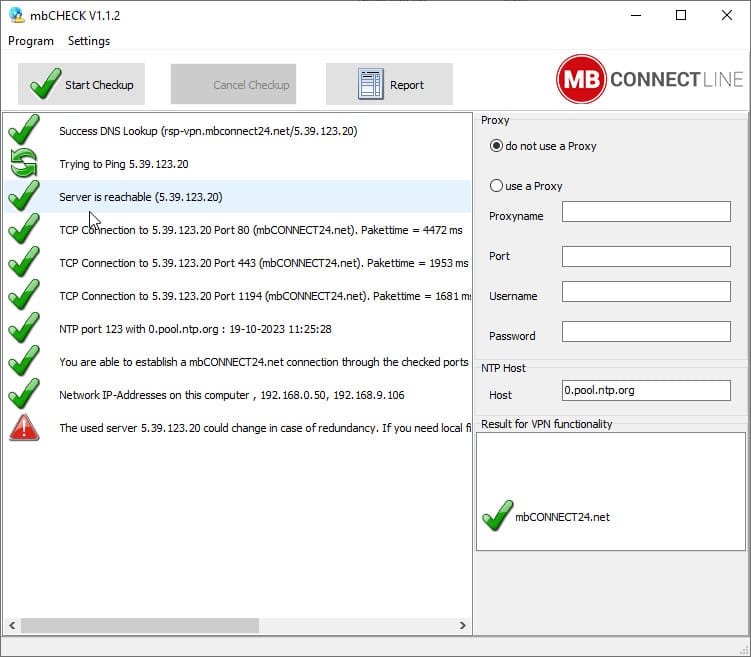Click the Report button
The image size is (751, 657).
[389, 84]
